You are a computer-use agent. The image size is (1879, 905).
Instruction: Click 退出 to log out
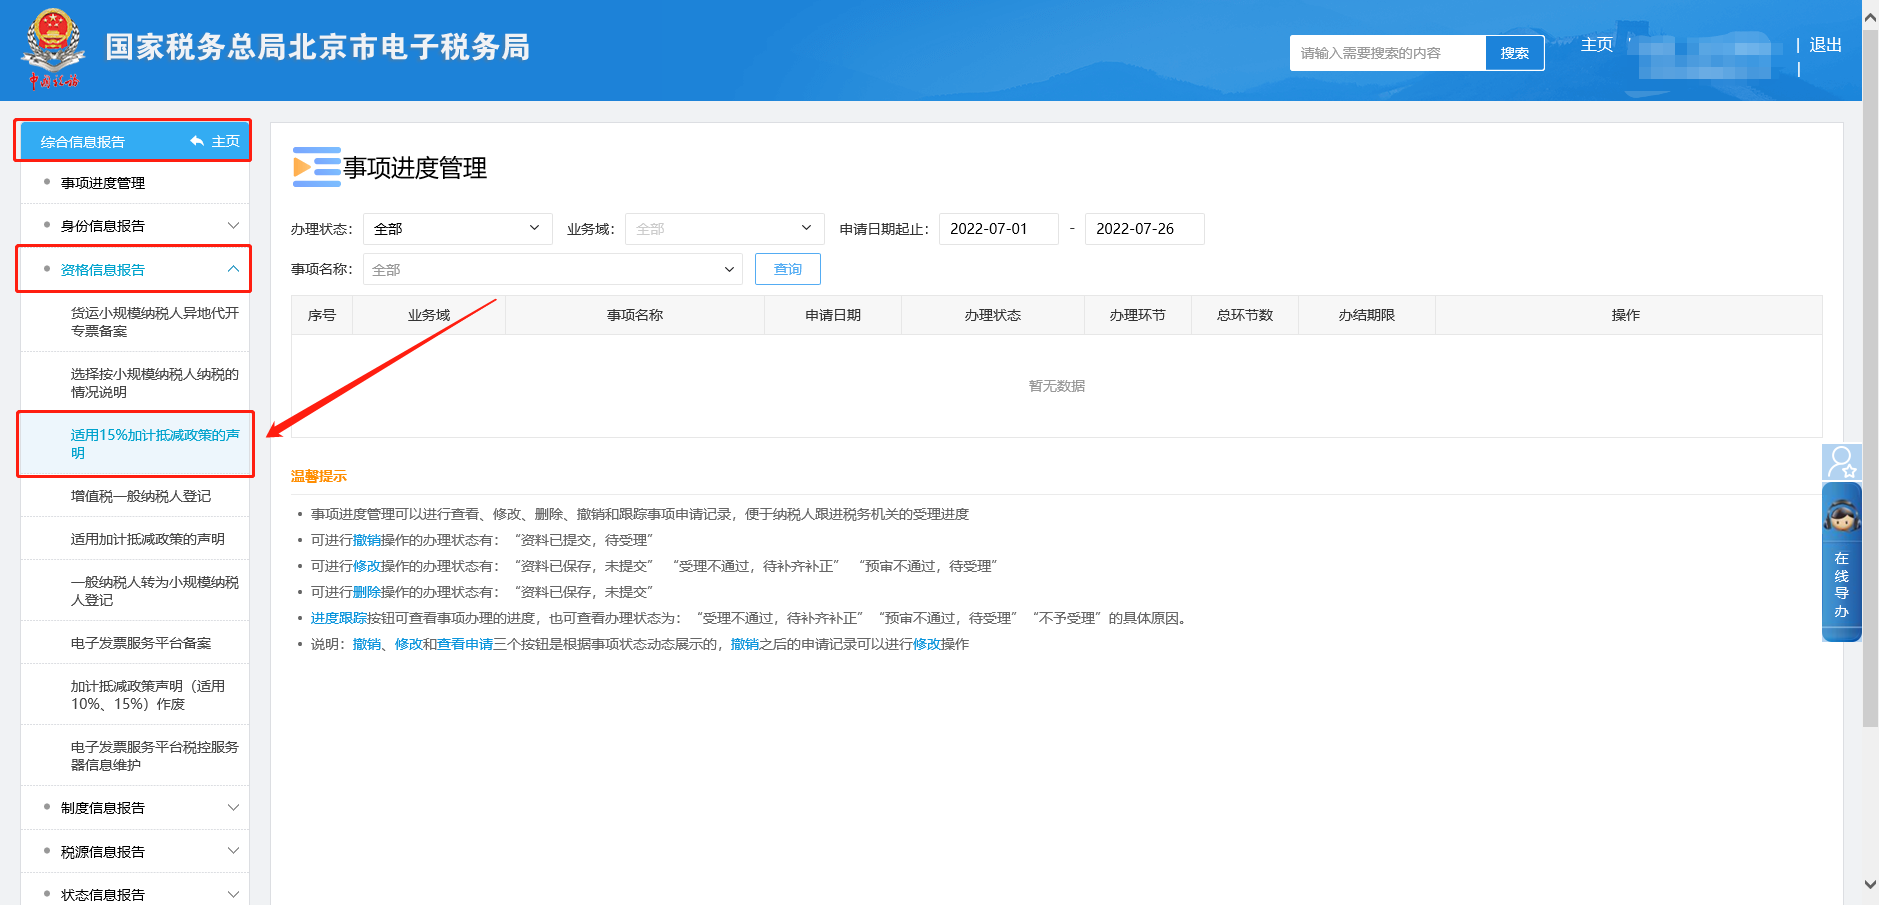point(1824,45)
